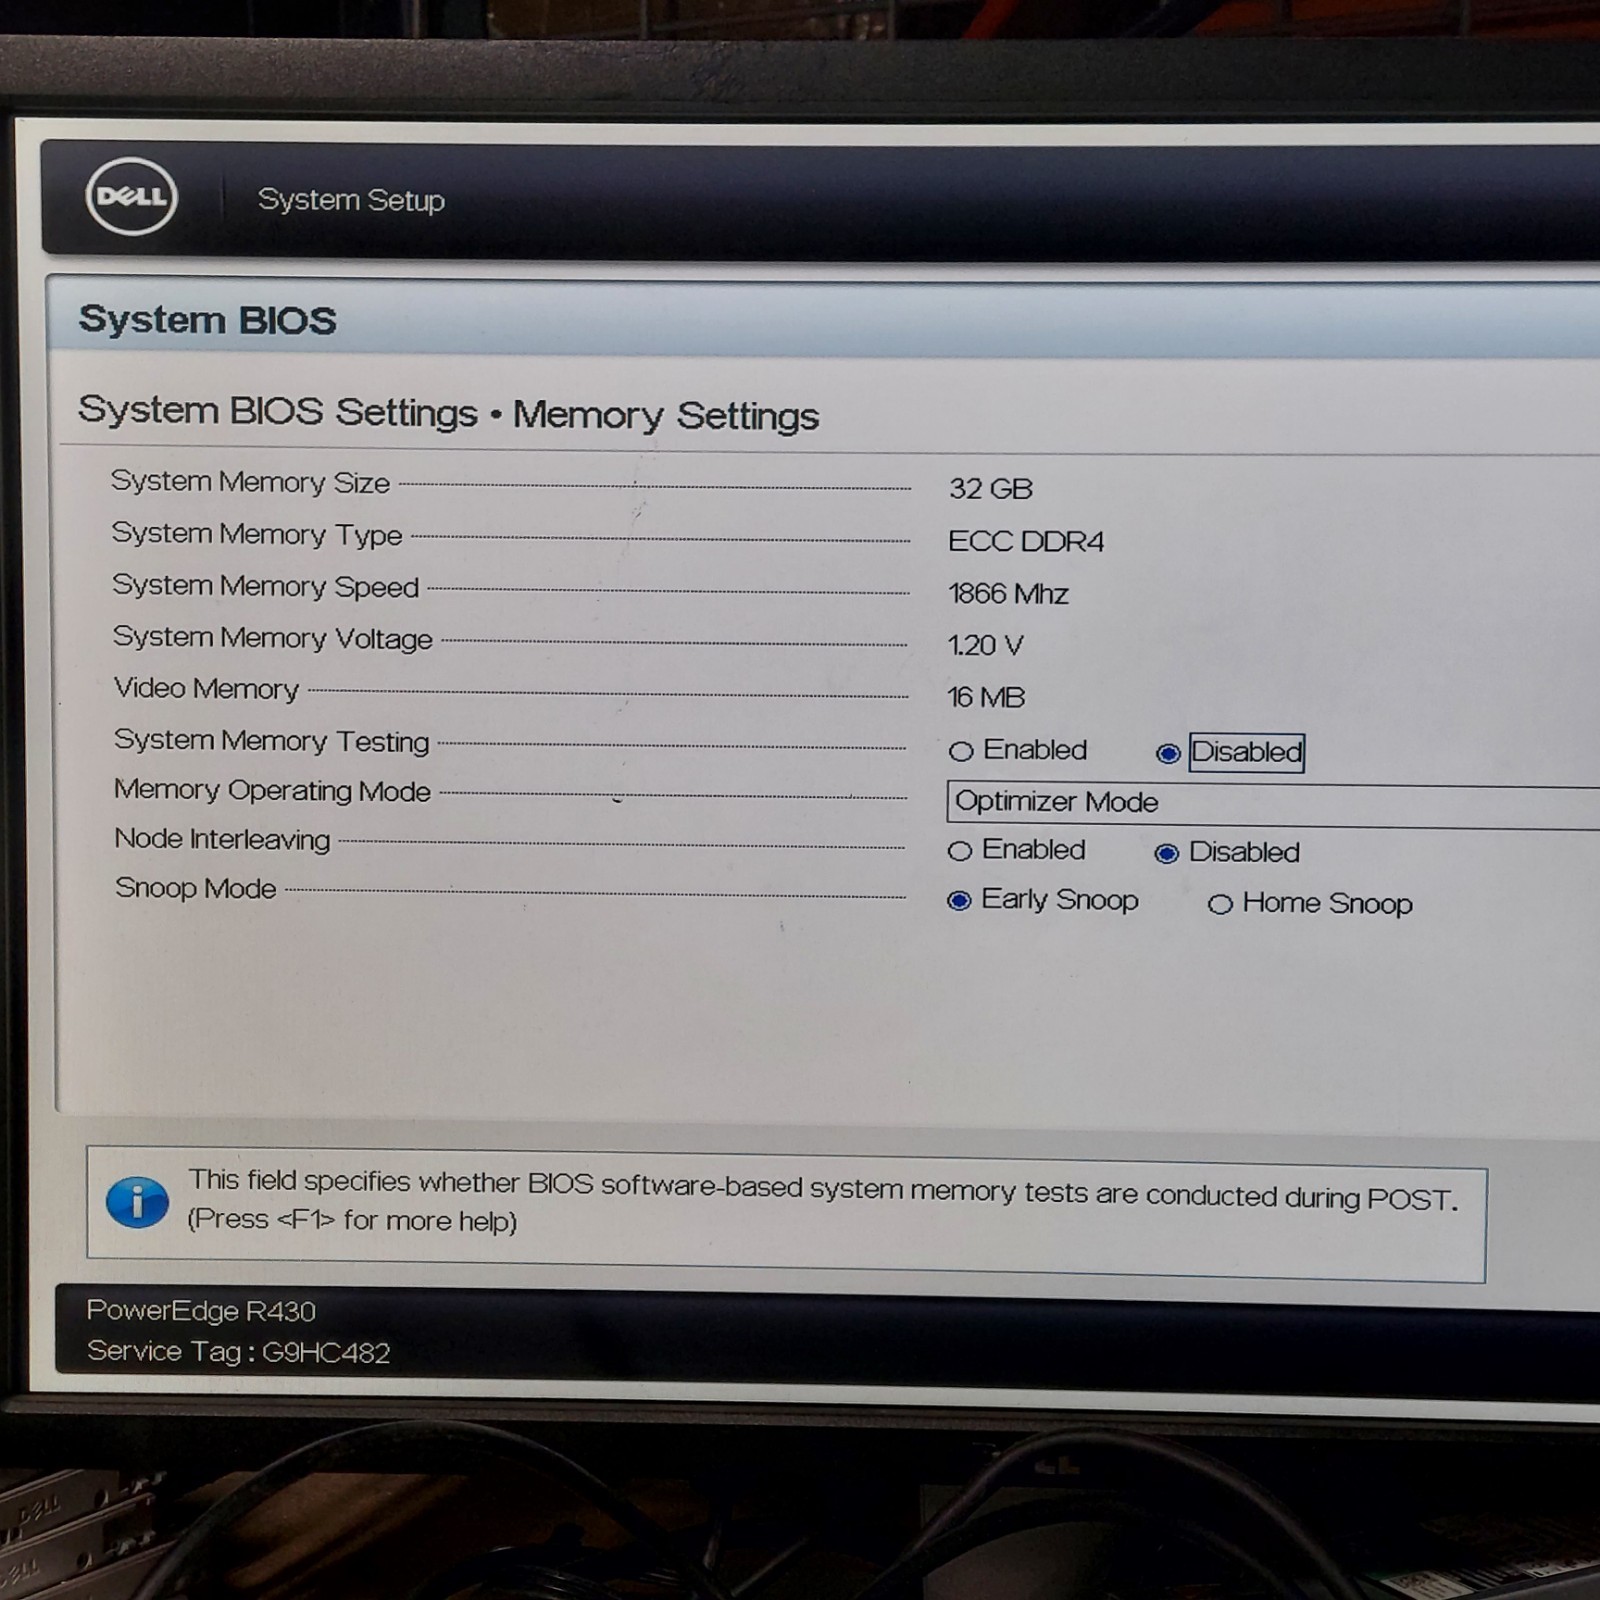This screenshot has width=1600, height=1600.
Task: Click the Press F1 for more help text
Action: (352, 1221)
